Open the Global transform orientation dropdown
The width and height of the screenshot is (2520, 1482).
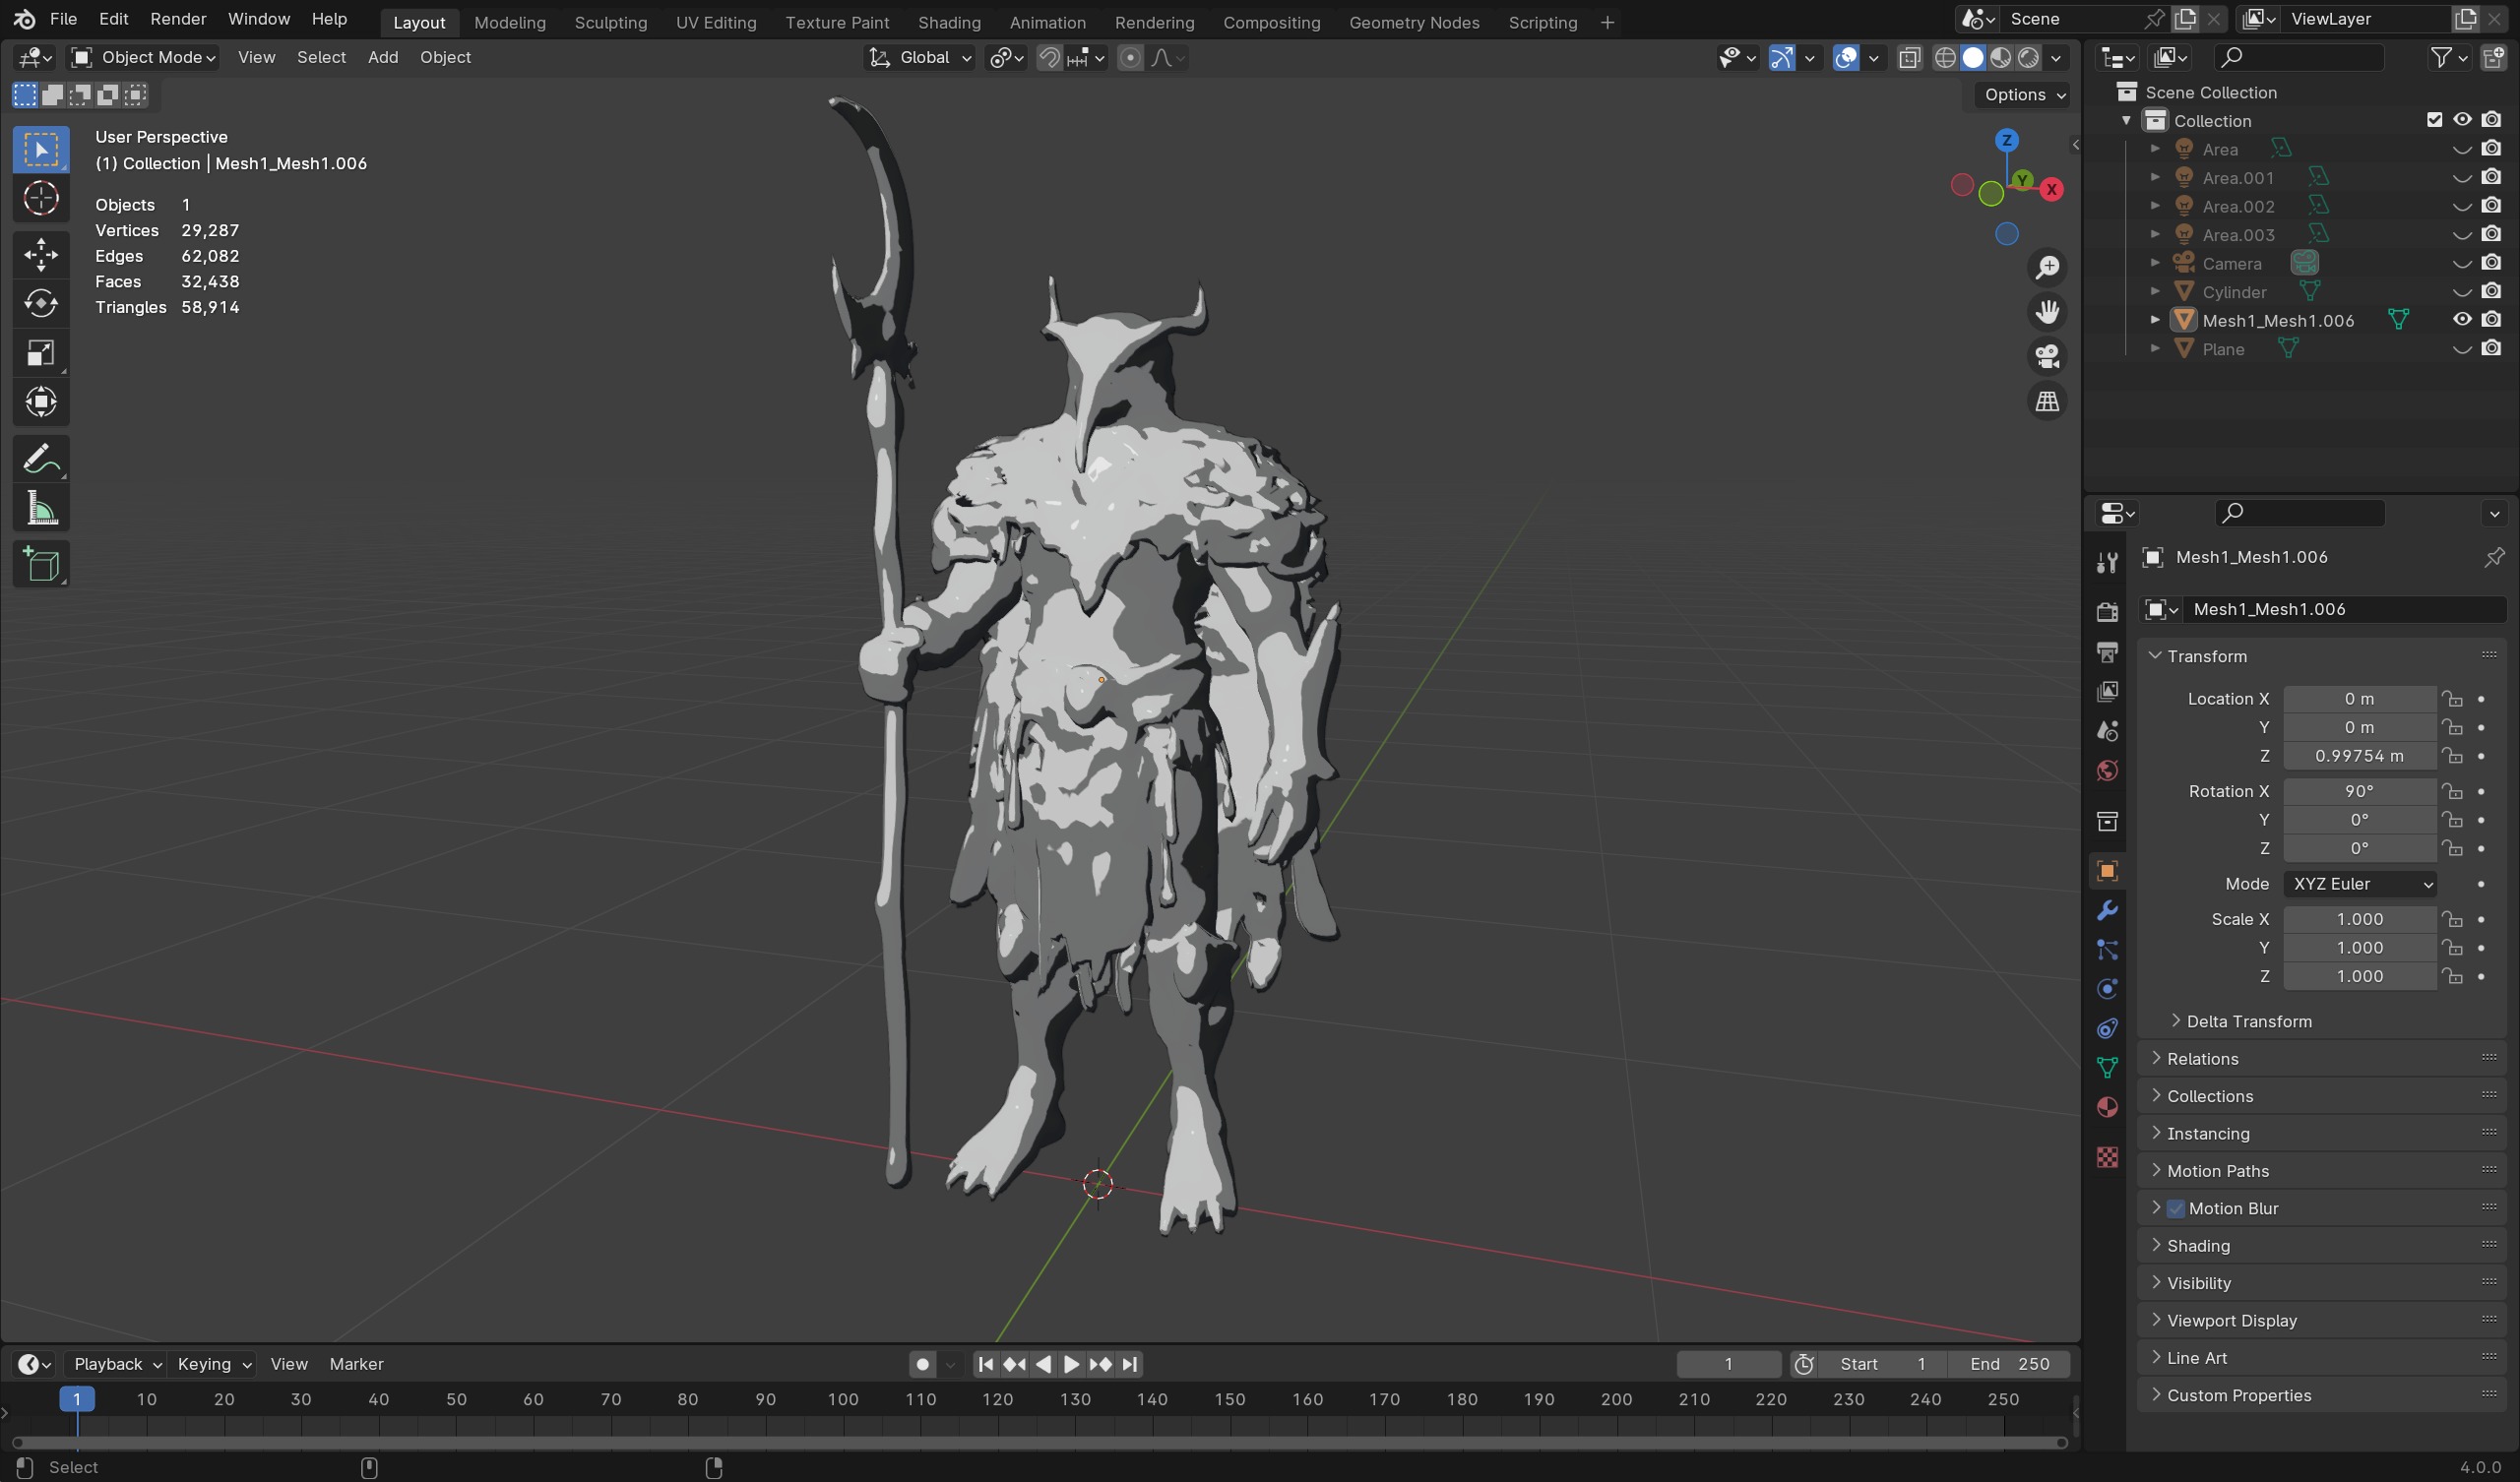pyautogui.click(x=919, y=58)
